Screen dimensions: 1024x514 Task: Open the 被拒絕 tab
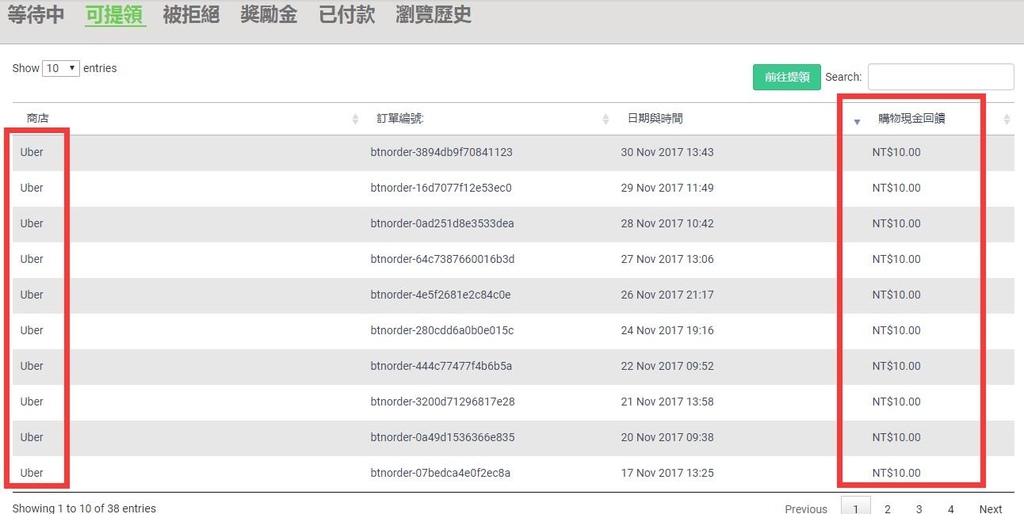click(191, 14)
